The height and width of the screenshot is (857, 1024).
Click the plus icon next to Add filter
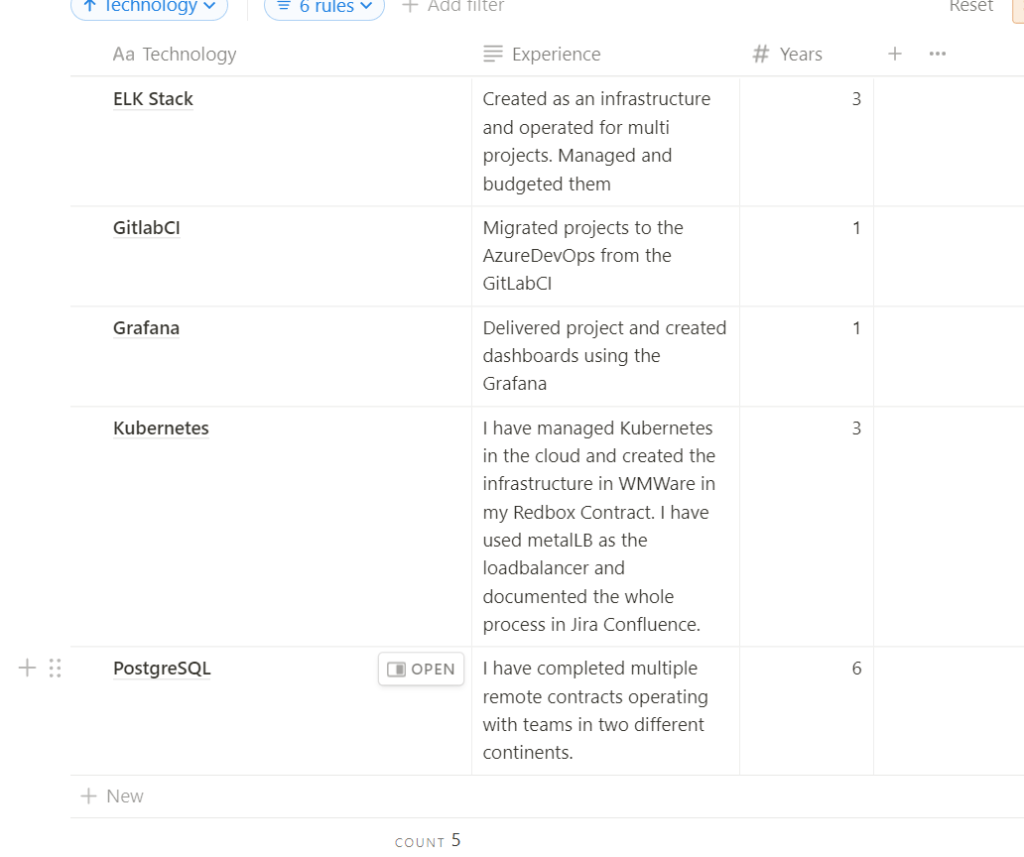409,6
